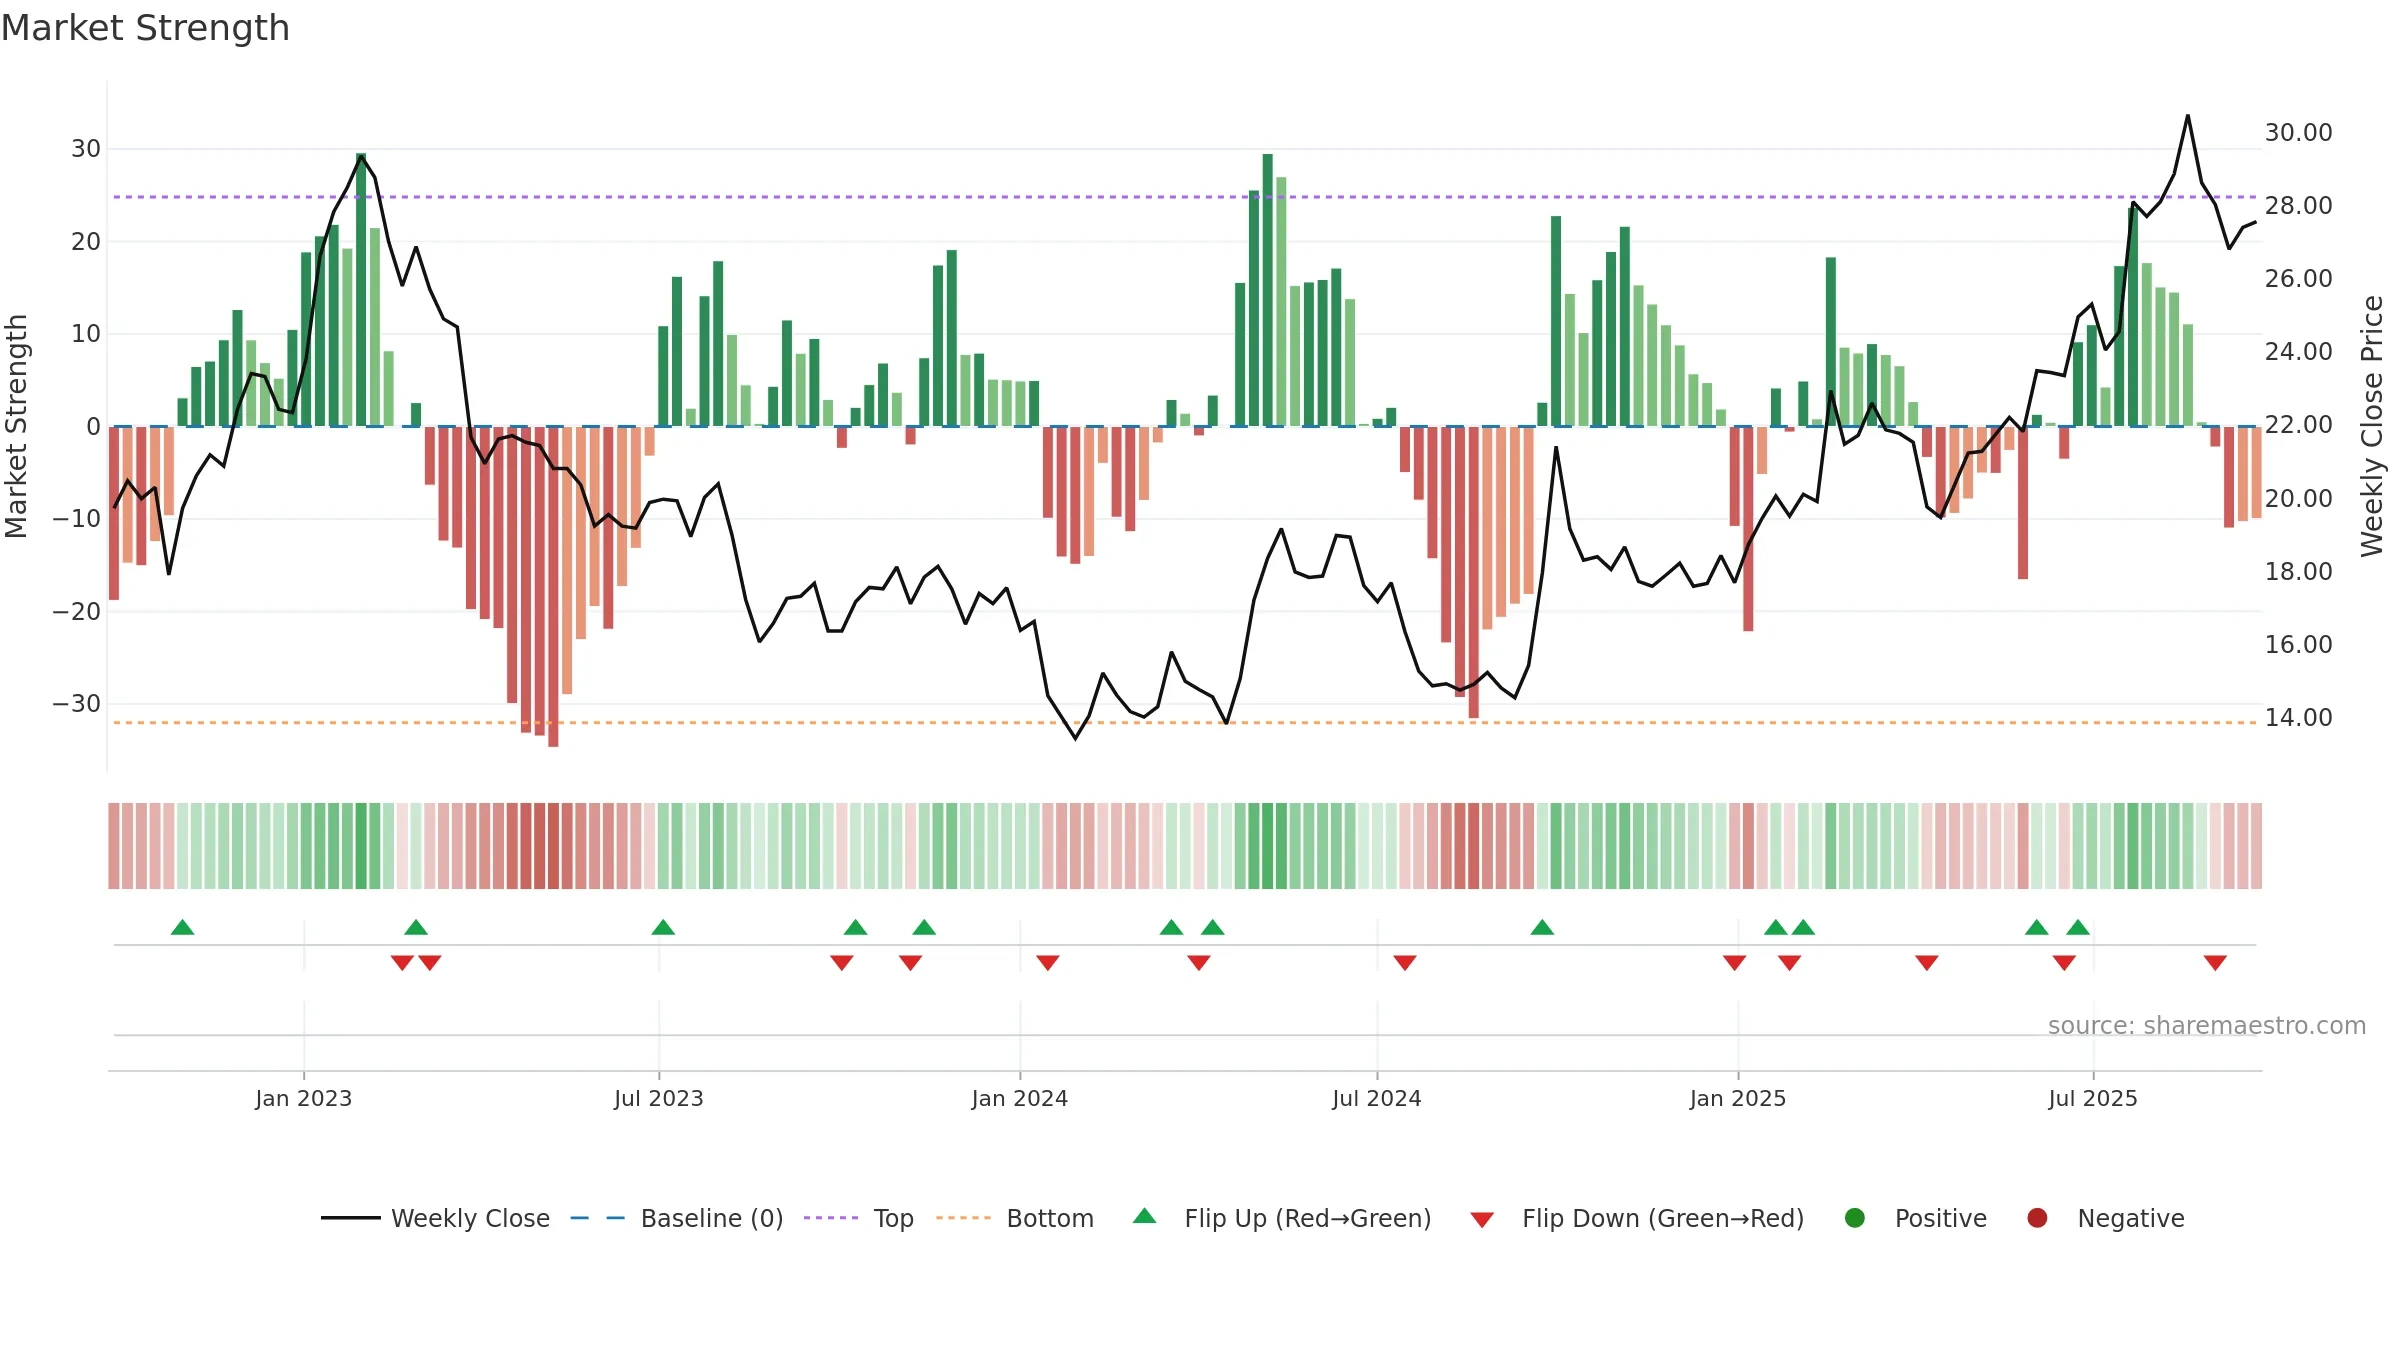Click the green Positive legend dot
This screenshot has height=1350, width=2400.
click(x=1855, y=1218)
